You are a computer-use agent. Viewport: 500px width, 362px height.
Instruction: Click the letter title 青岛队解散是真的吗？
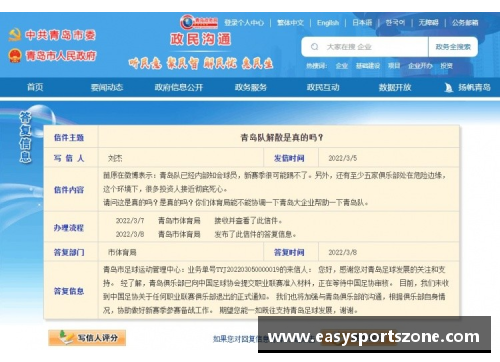click(282, 137)
